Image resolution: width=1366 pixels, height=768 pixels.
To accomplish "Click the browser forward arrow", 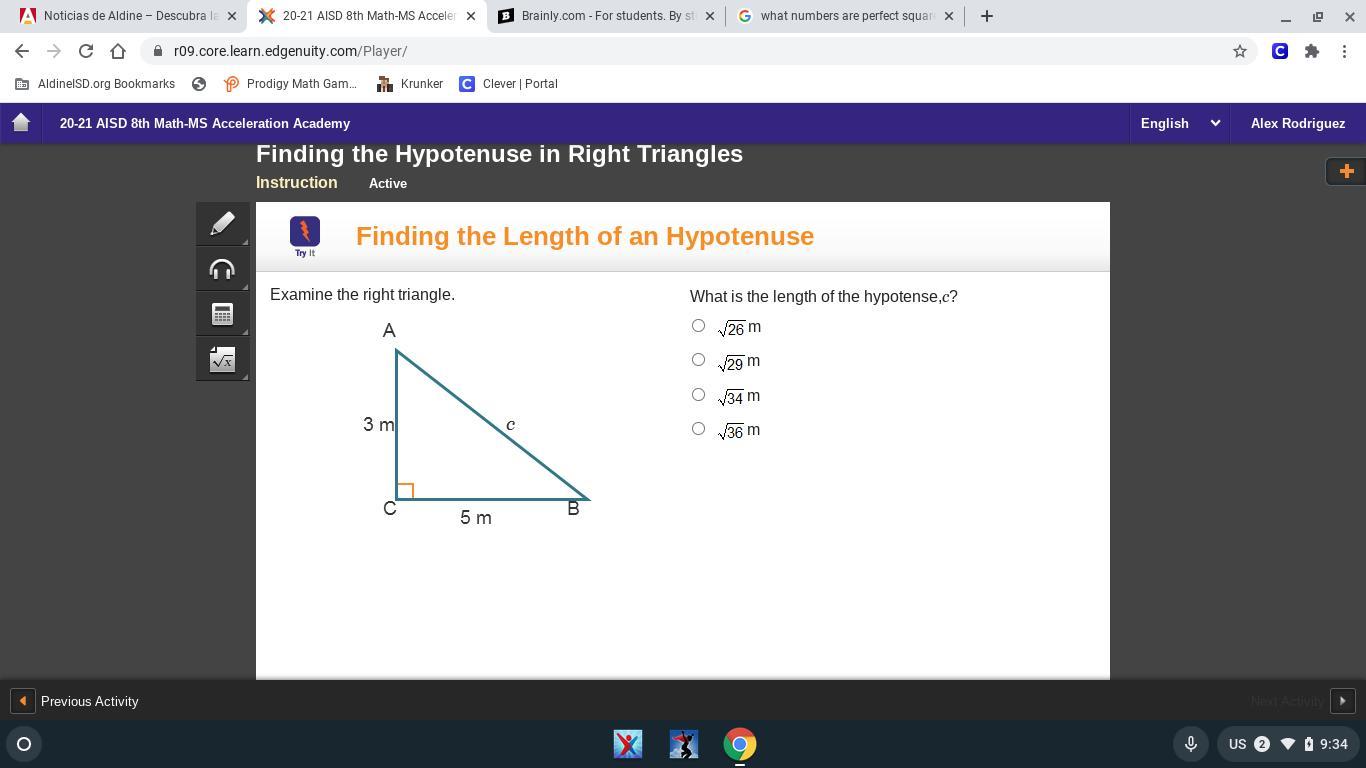I will click(x=54, y=51).
